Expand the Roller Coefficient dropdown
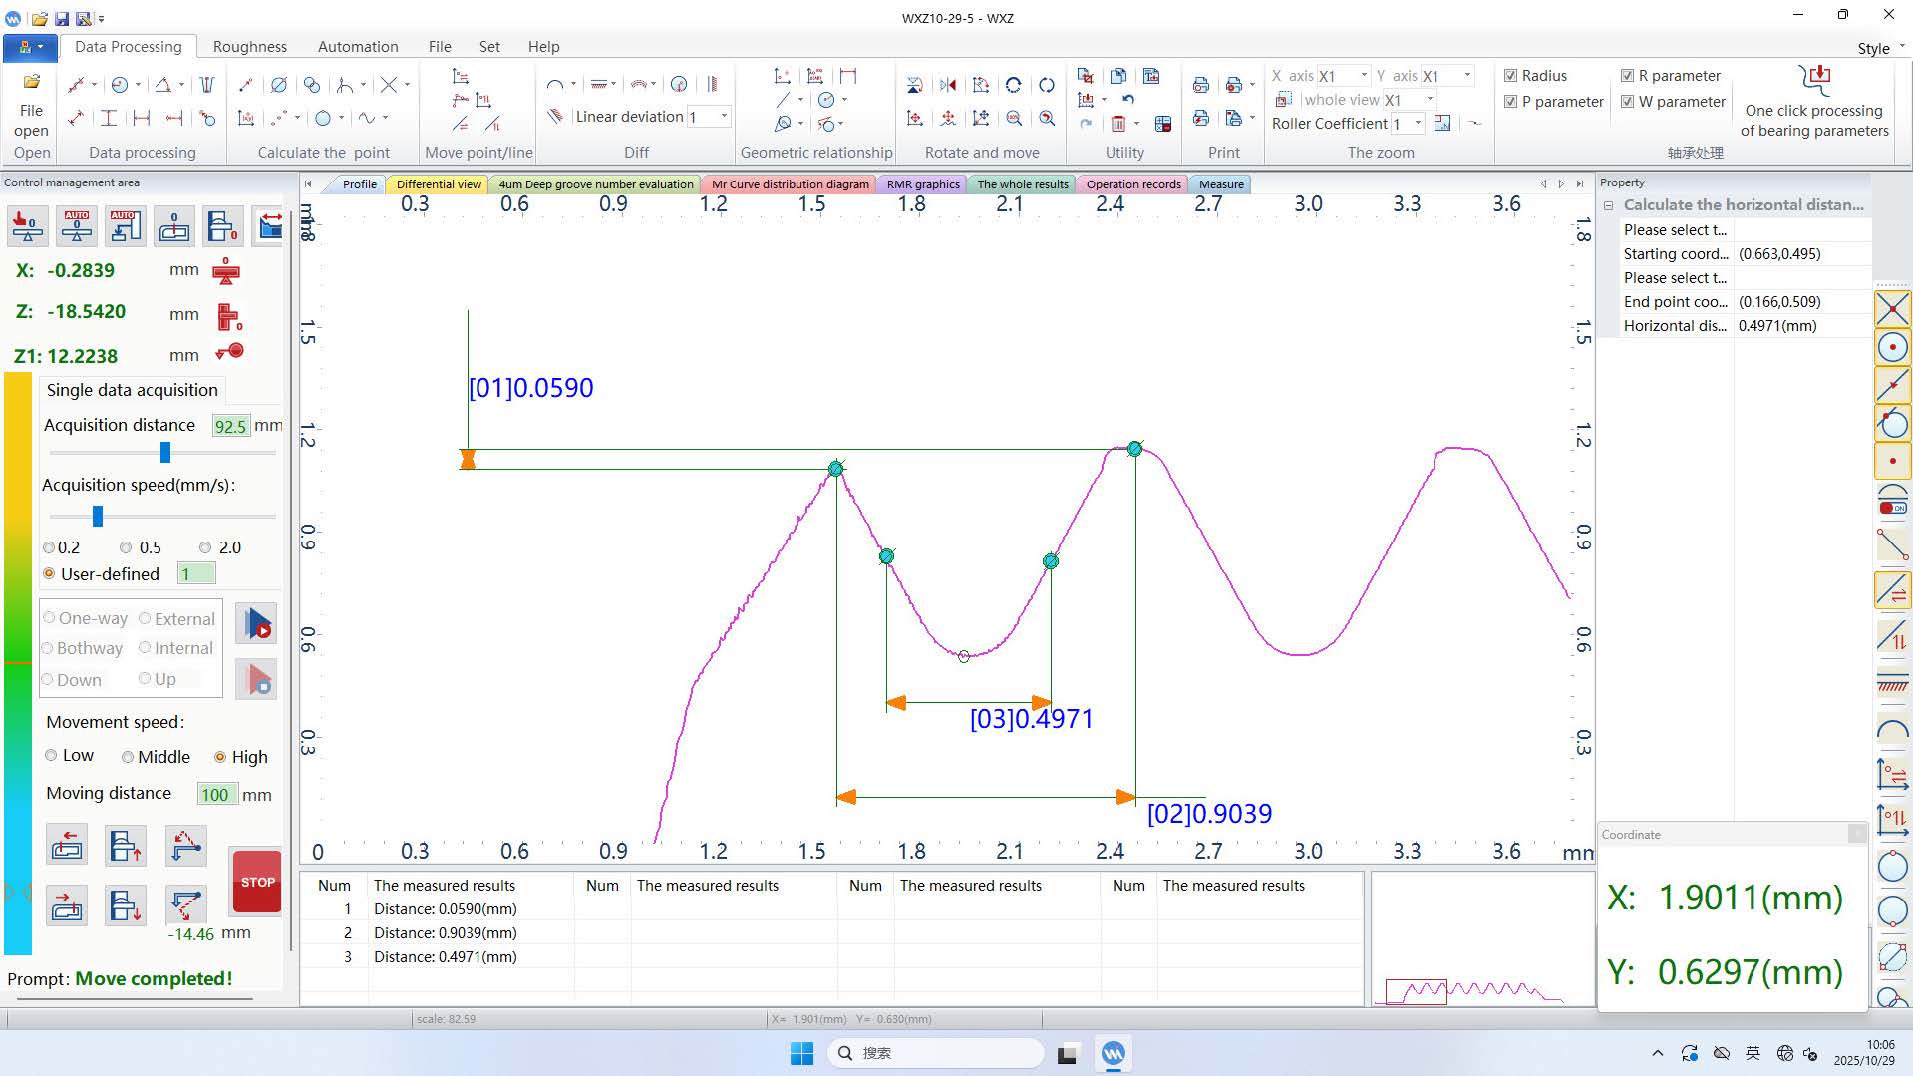Viewport: 1913px width, 1076px height. [x=1418, y=124]
